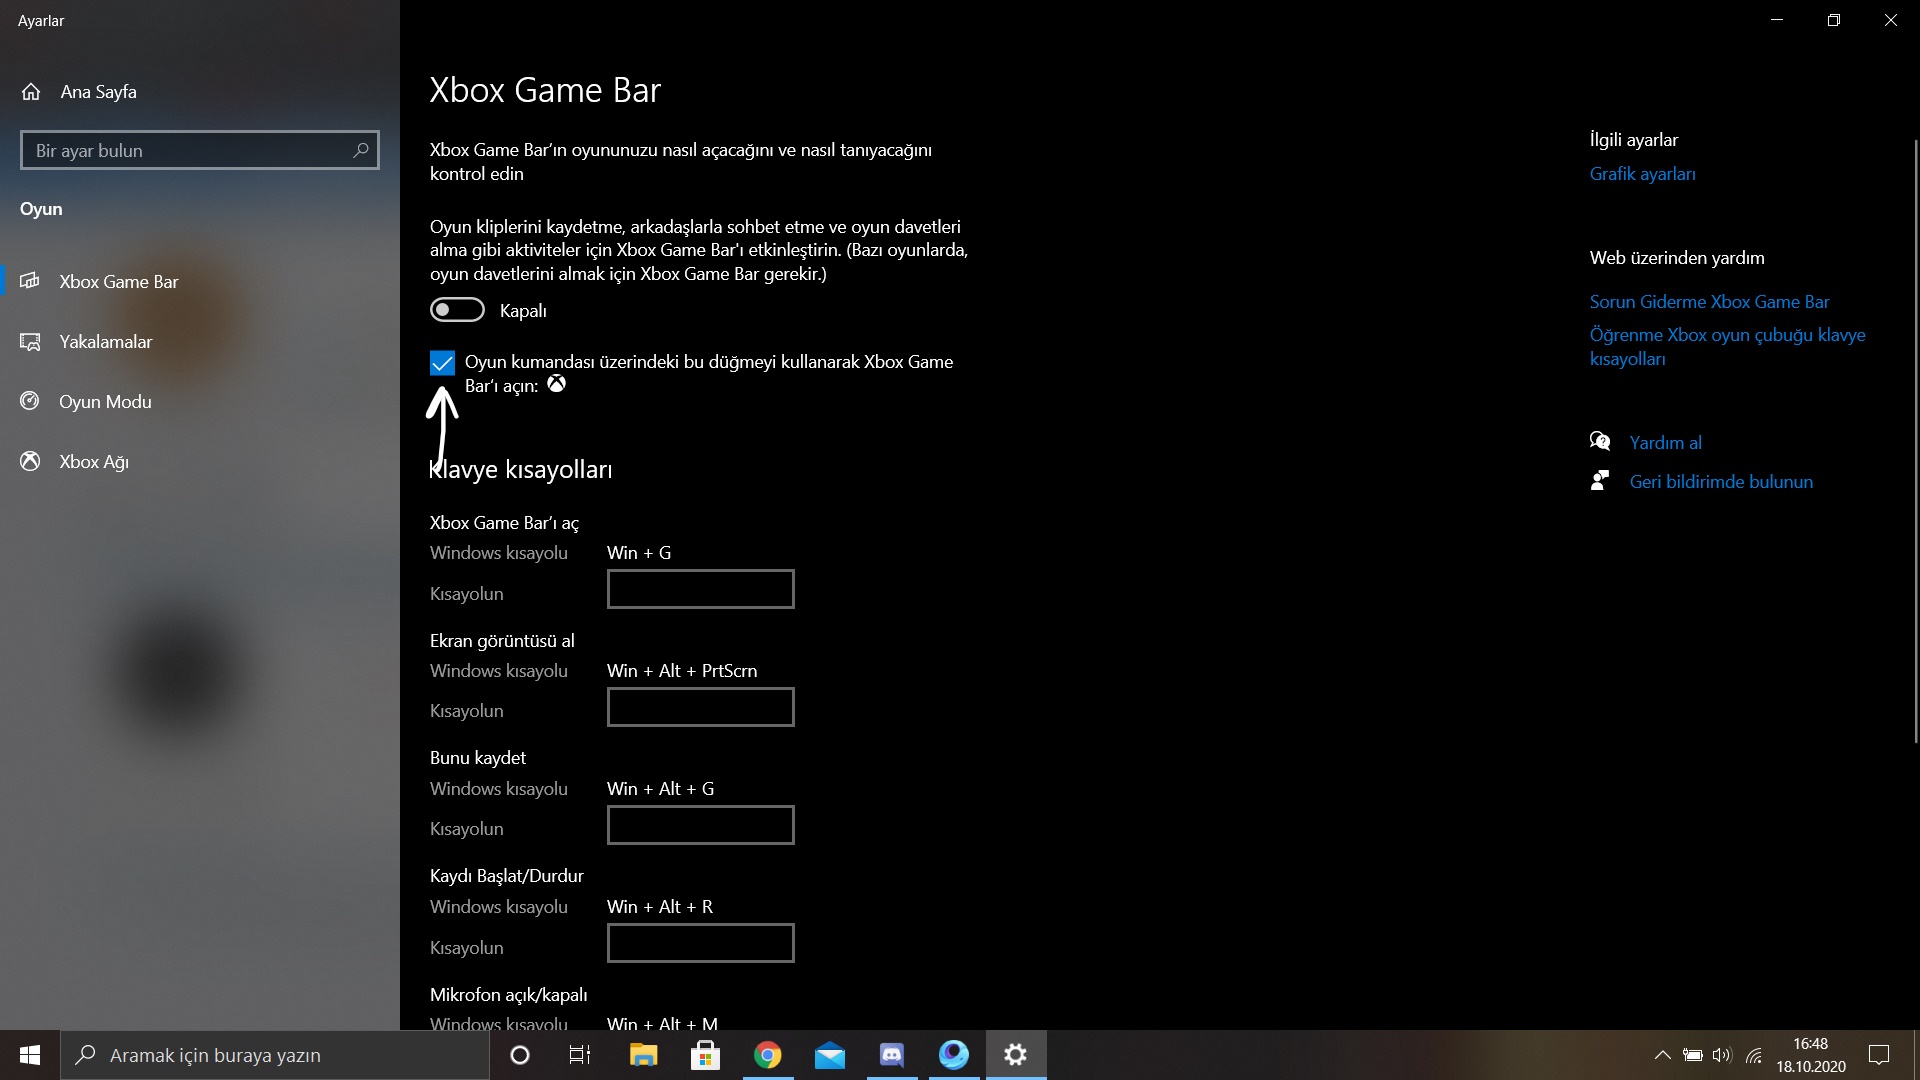This screenshot has height=1080, width=1920.
Task: Click Geri bildirimde bulunun link
Action: click(1721, 481)
